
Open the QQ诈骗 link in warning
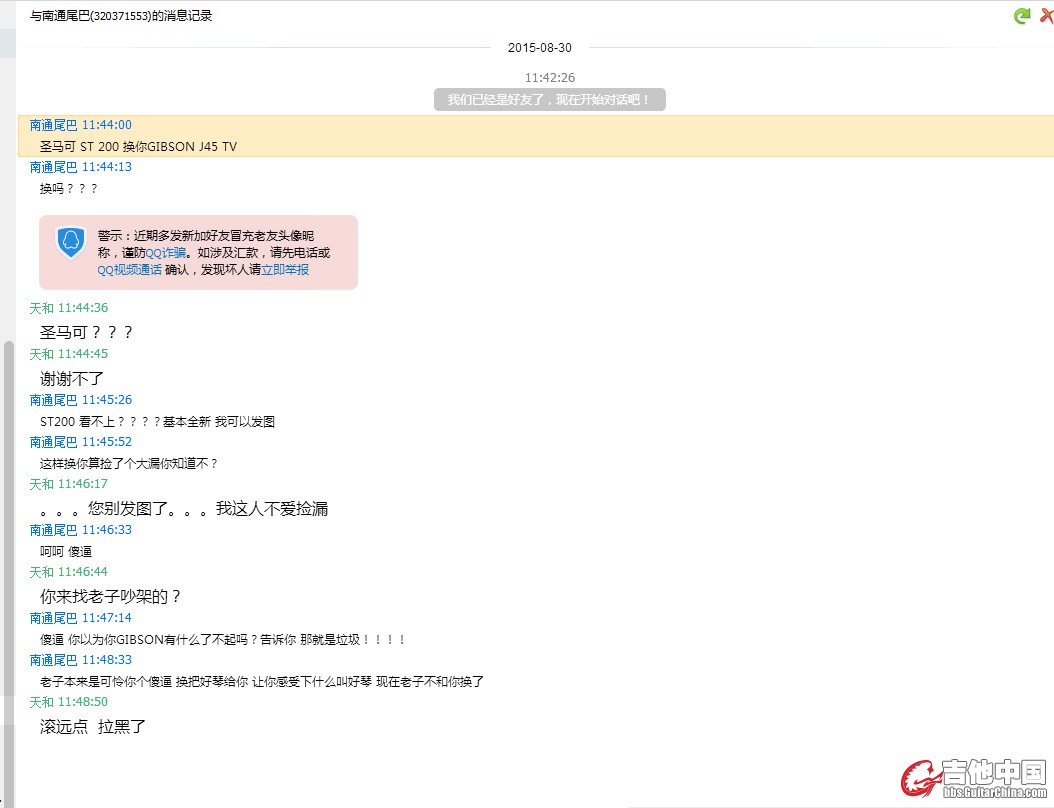click(x=166, y=253)
